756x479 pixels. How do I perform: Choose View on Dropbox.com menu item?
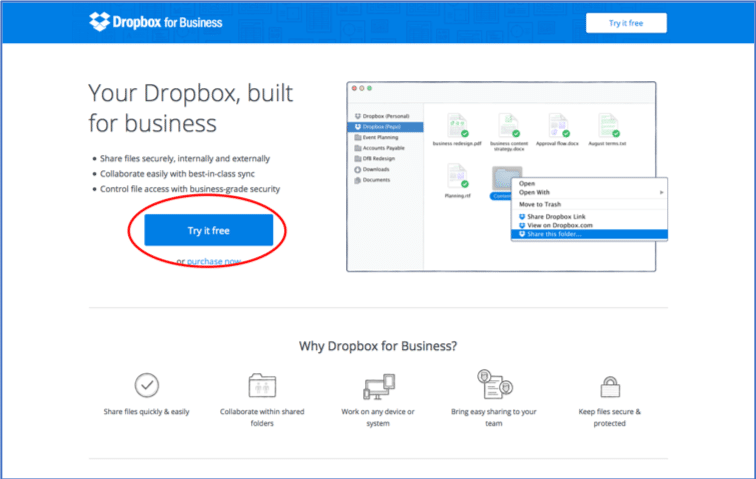(560, 225)
